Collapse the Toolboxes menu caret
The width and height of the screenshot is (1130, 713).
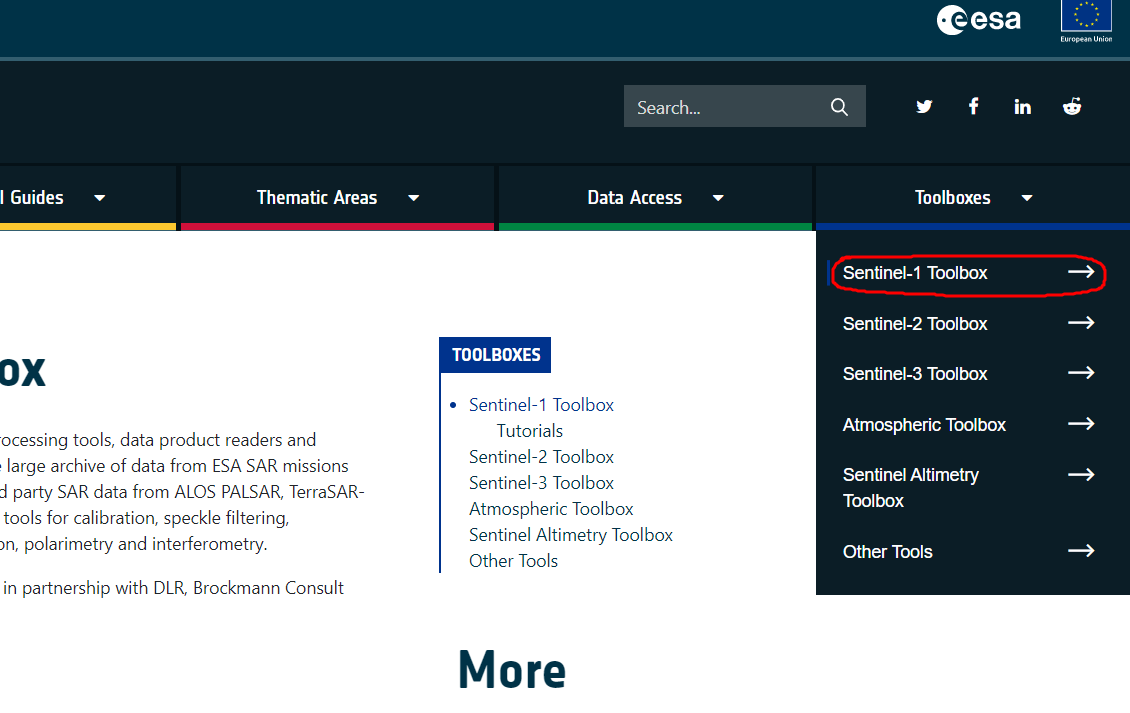tap(1027, 198)
